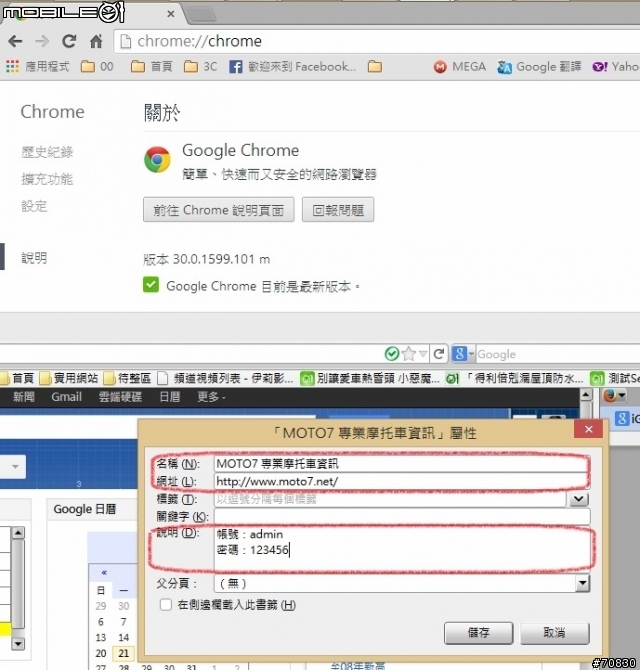The image size is (640, 671).
Task: Click the left panel scroll-up arrow
Action: point(18,533)
